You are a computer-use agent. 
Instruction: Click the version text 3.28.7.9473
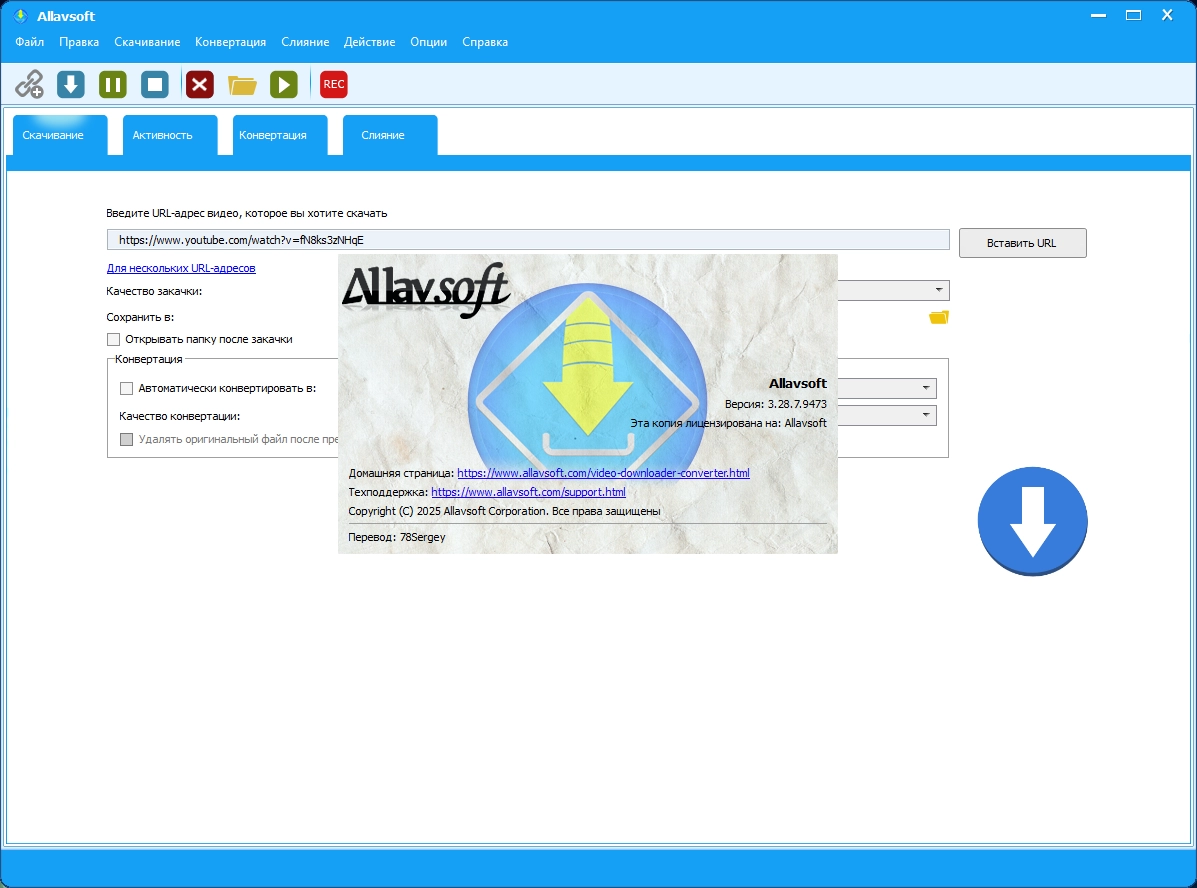coord(797,404)
